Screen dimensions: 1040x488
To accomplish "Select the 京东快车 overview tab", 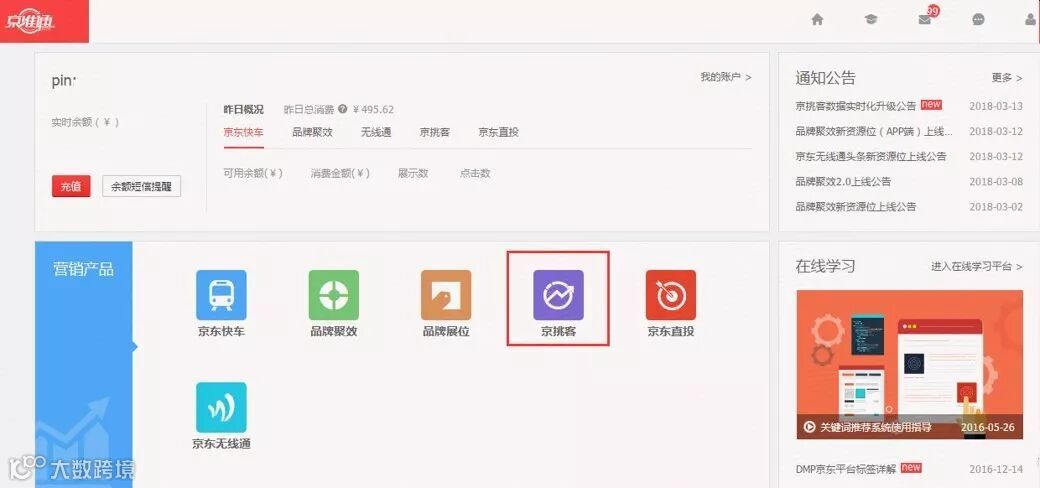I will [x=243, y=132].
